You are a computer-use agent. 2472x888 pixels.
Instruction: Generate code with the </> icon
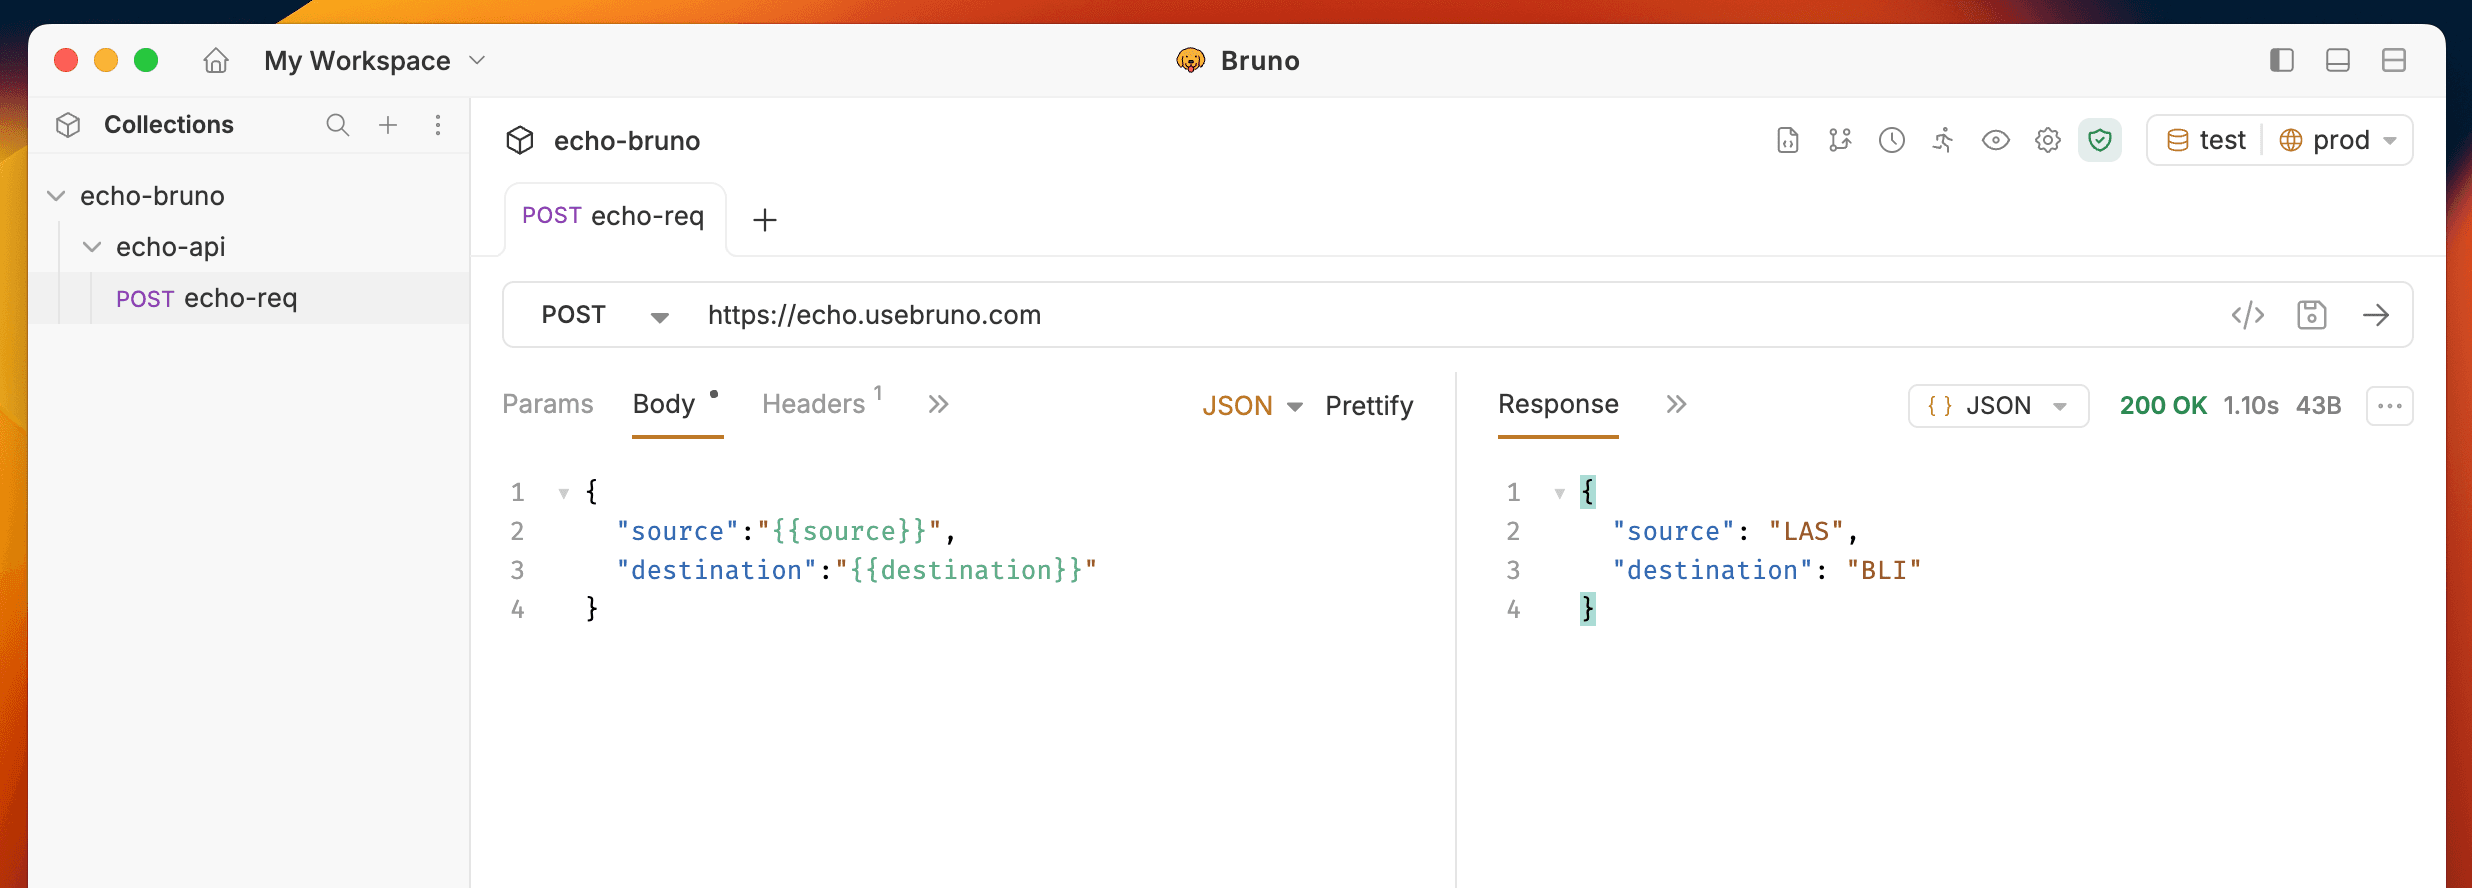2248,315
